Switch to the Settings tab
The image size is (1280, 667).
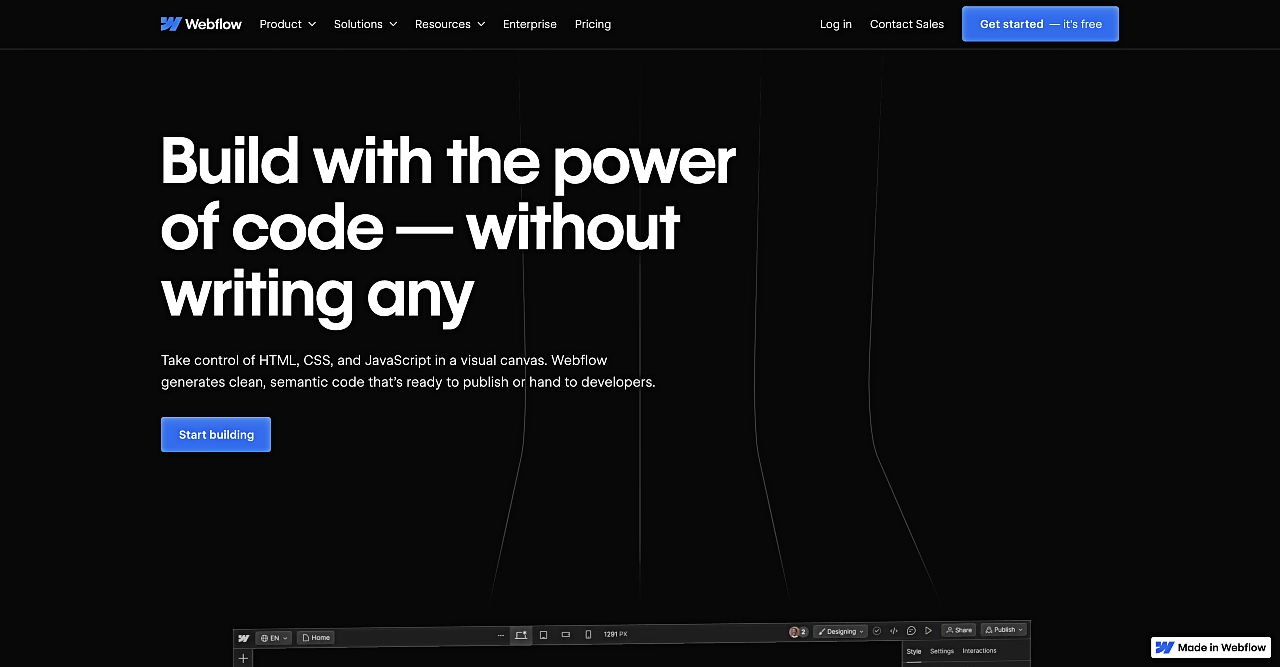[x=942, y=651]
